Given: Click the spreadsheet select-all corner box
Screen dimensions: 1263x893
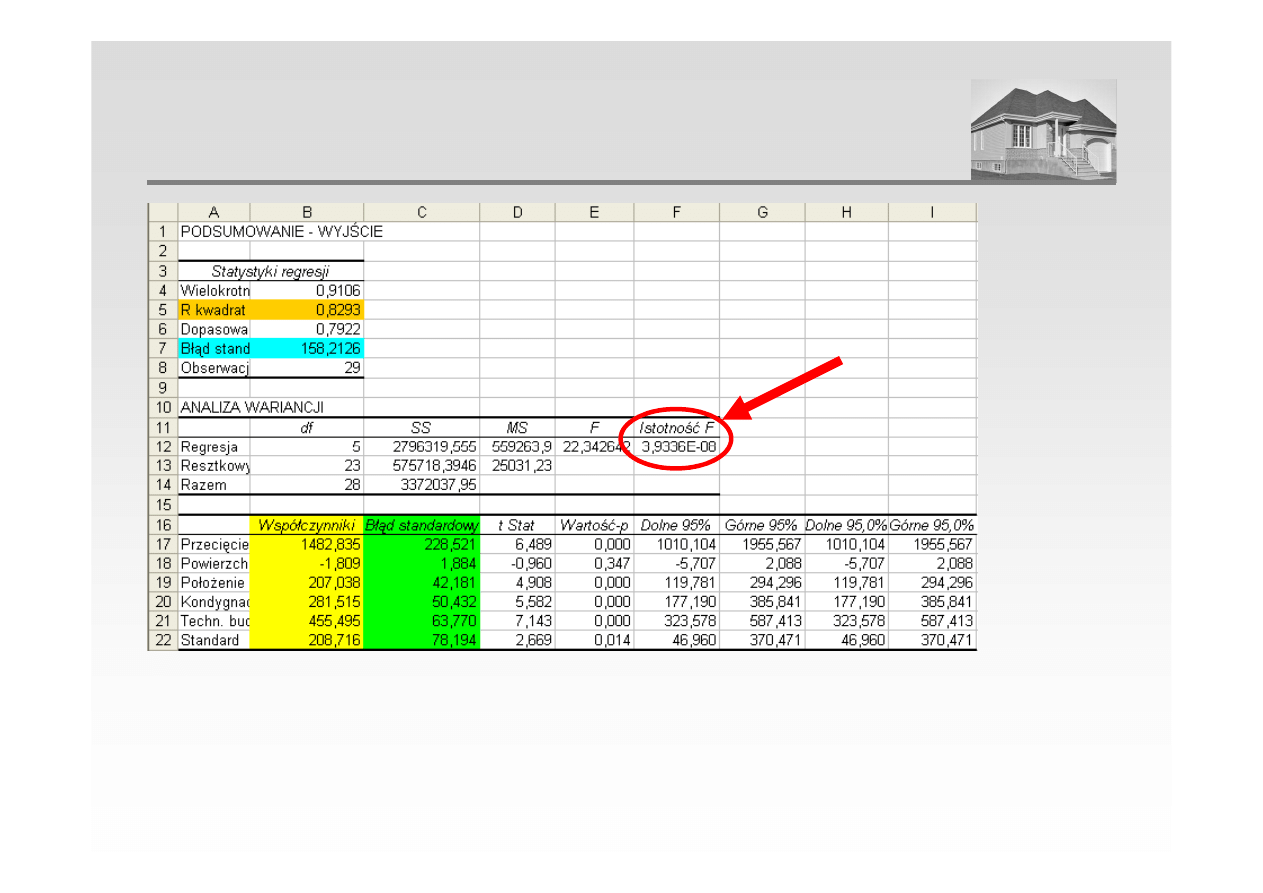Looking at the screenshot, I should click(x=162, y=212).
